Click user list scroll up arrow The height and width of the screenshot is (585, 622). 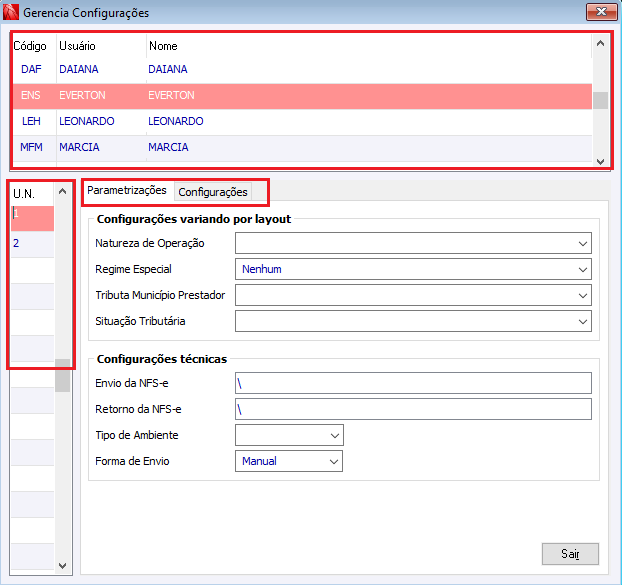coord(600,43)
